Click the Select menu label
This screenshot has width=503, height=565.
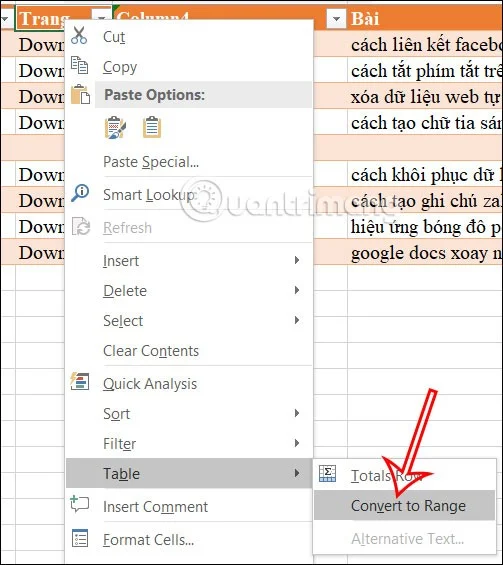123,321
